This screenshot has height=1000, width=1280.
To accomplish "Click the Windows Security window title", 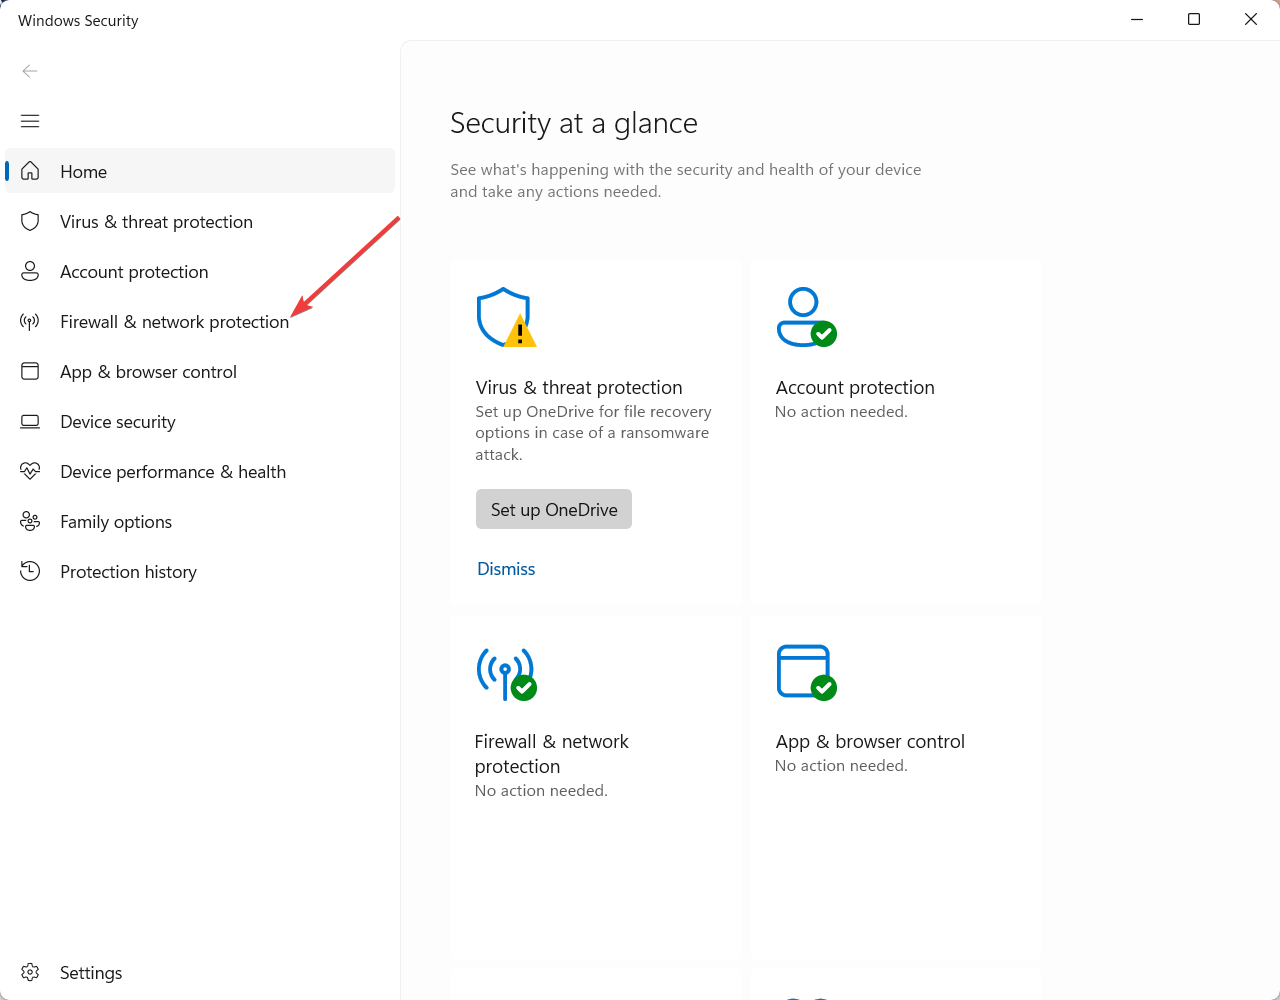I will coord(78,20).
